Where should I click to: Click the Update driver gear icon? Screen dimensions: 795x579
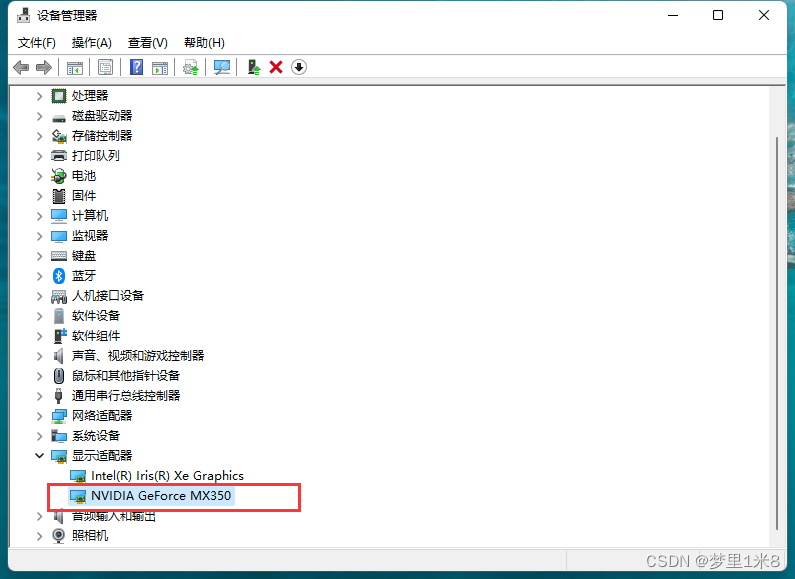pyautogui.click(x=191, y=67)
